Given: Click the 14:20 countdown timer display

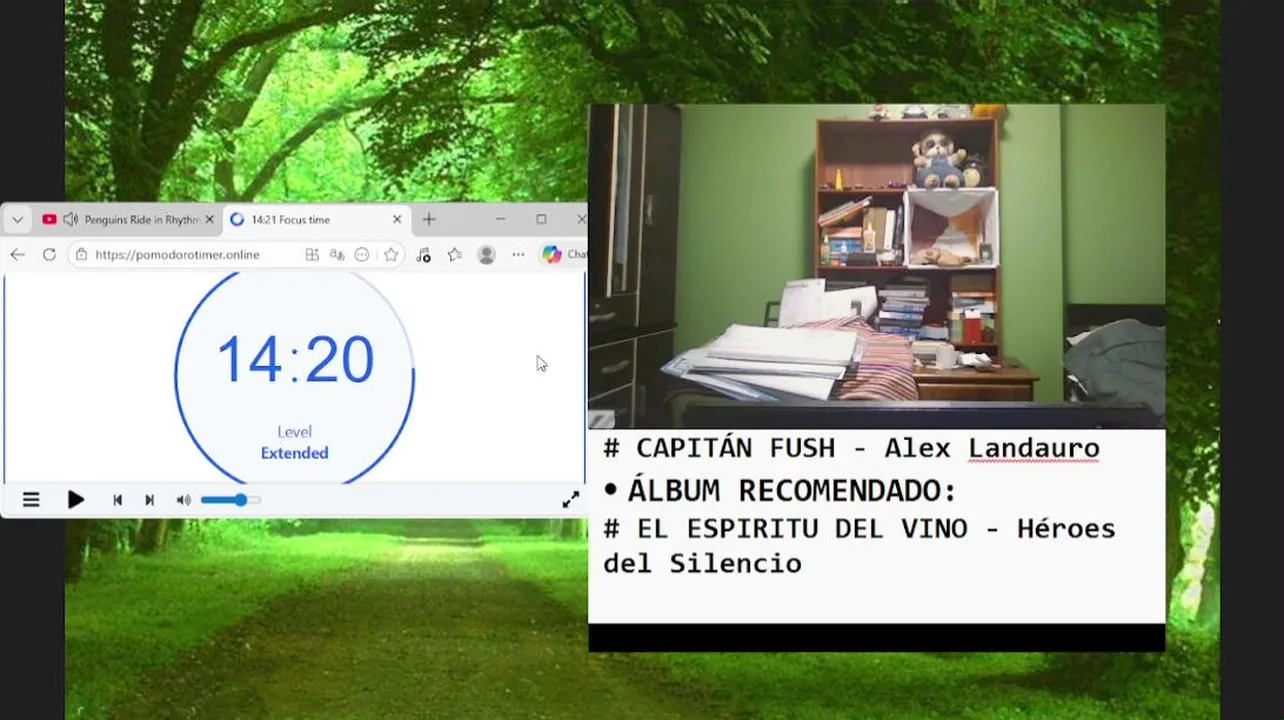Looking at the screenshot, I should point(295,360).
